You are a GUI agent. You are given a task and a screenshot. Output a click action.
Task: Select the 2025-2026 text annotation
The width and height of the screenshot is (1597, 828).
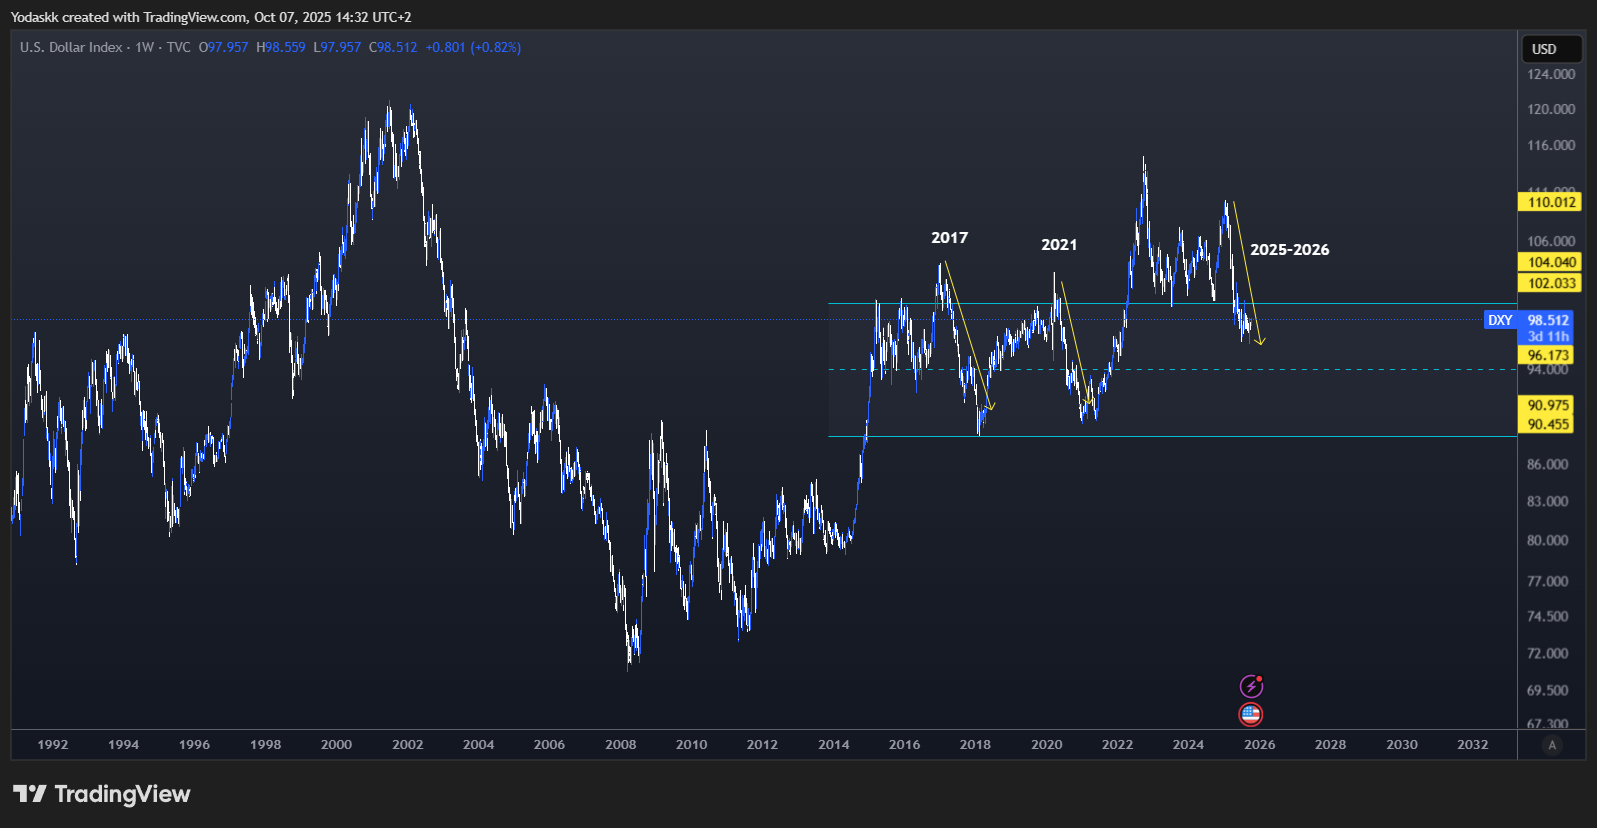click(1289, 250)
